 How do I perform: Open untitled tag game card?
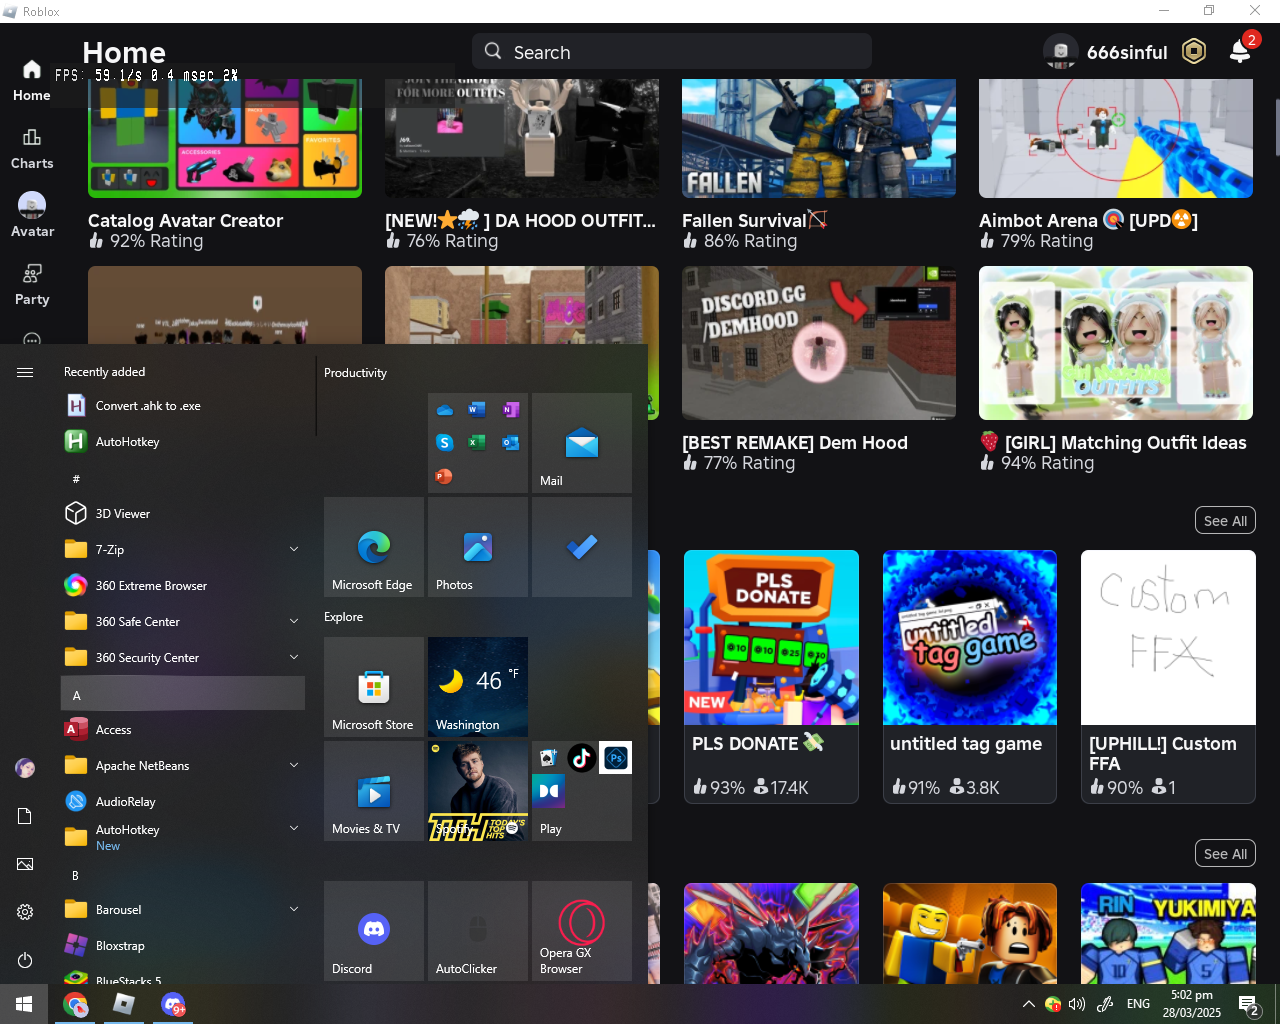coord(970,676)
